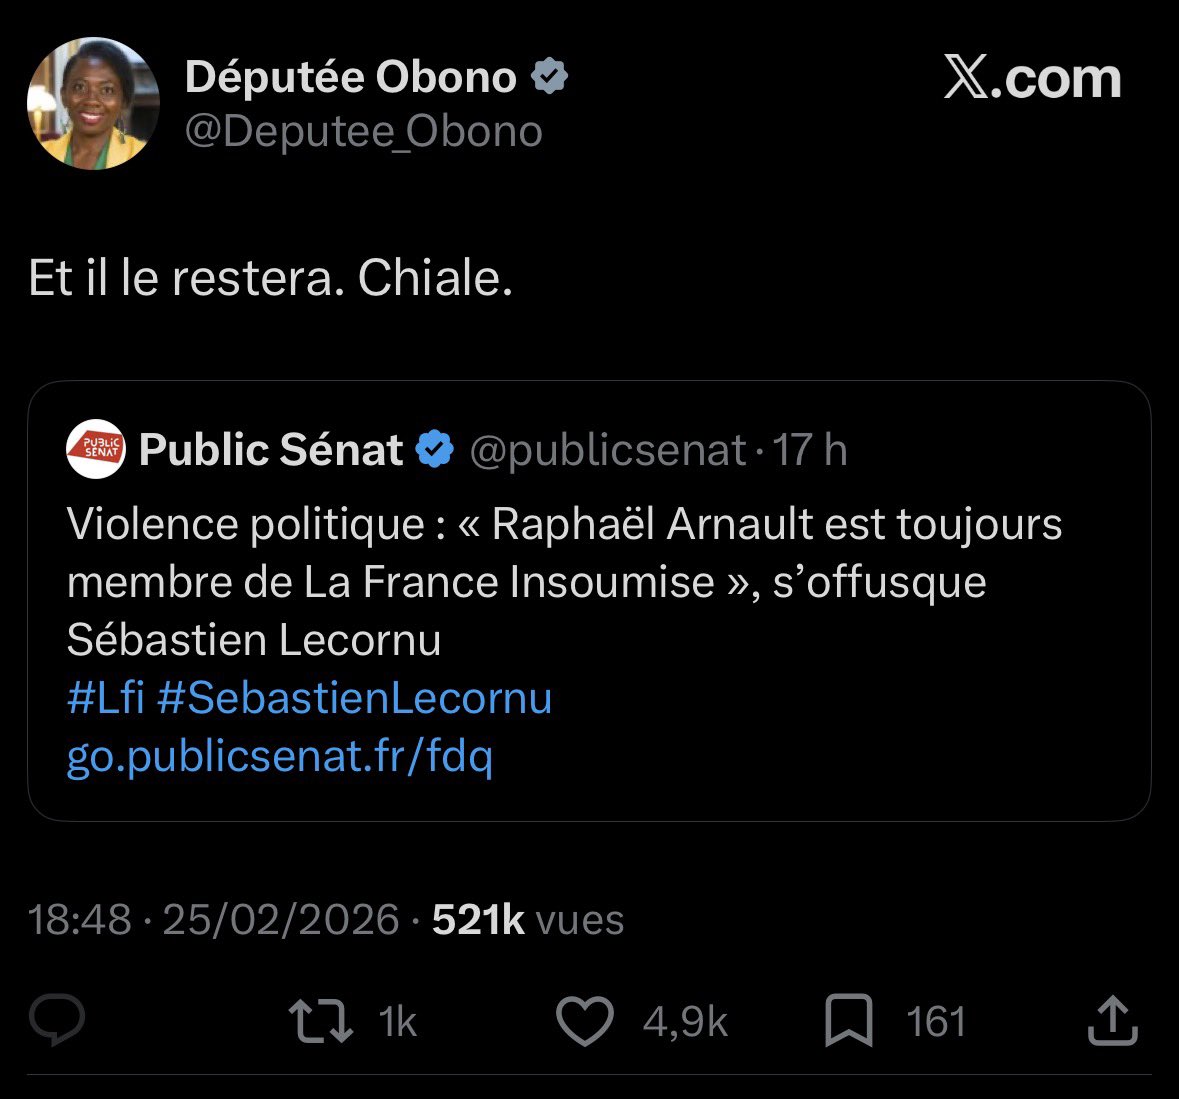The width and height of the screenshot is (1179, 1099).
Task: Click the reply speech bubble icon
Action: (x=57, y=1021)
